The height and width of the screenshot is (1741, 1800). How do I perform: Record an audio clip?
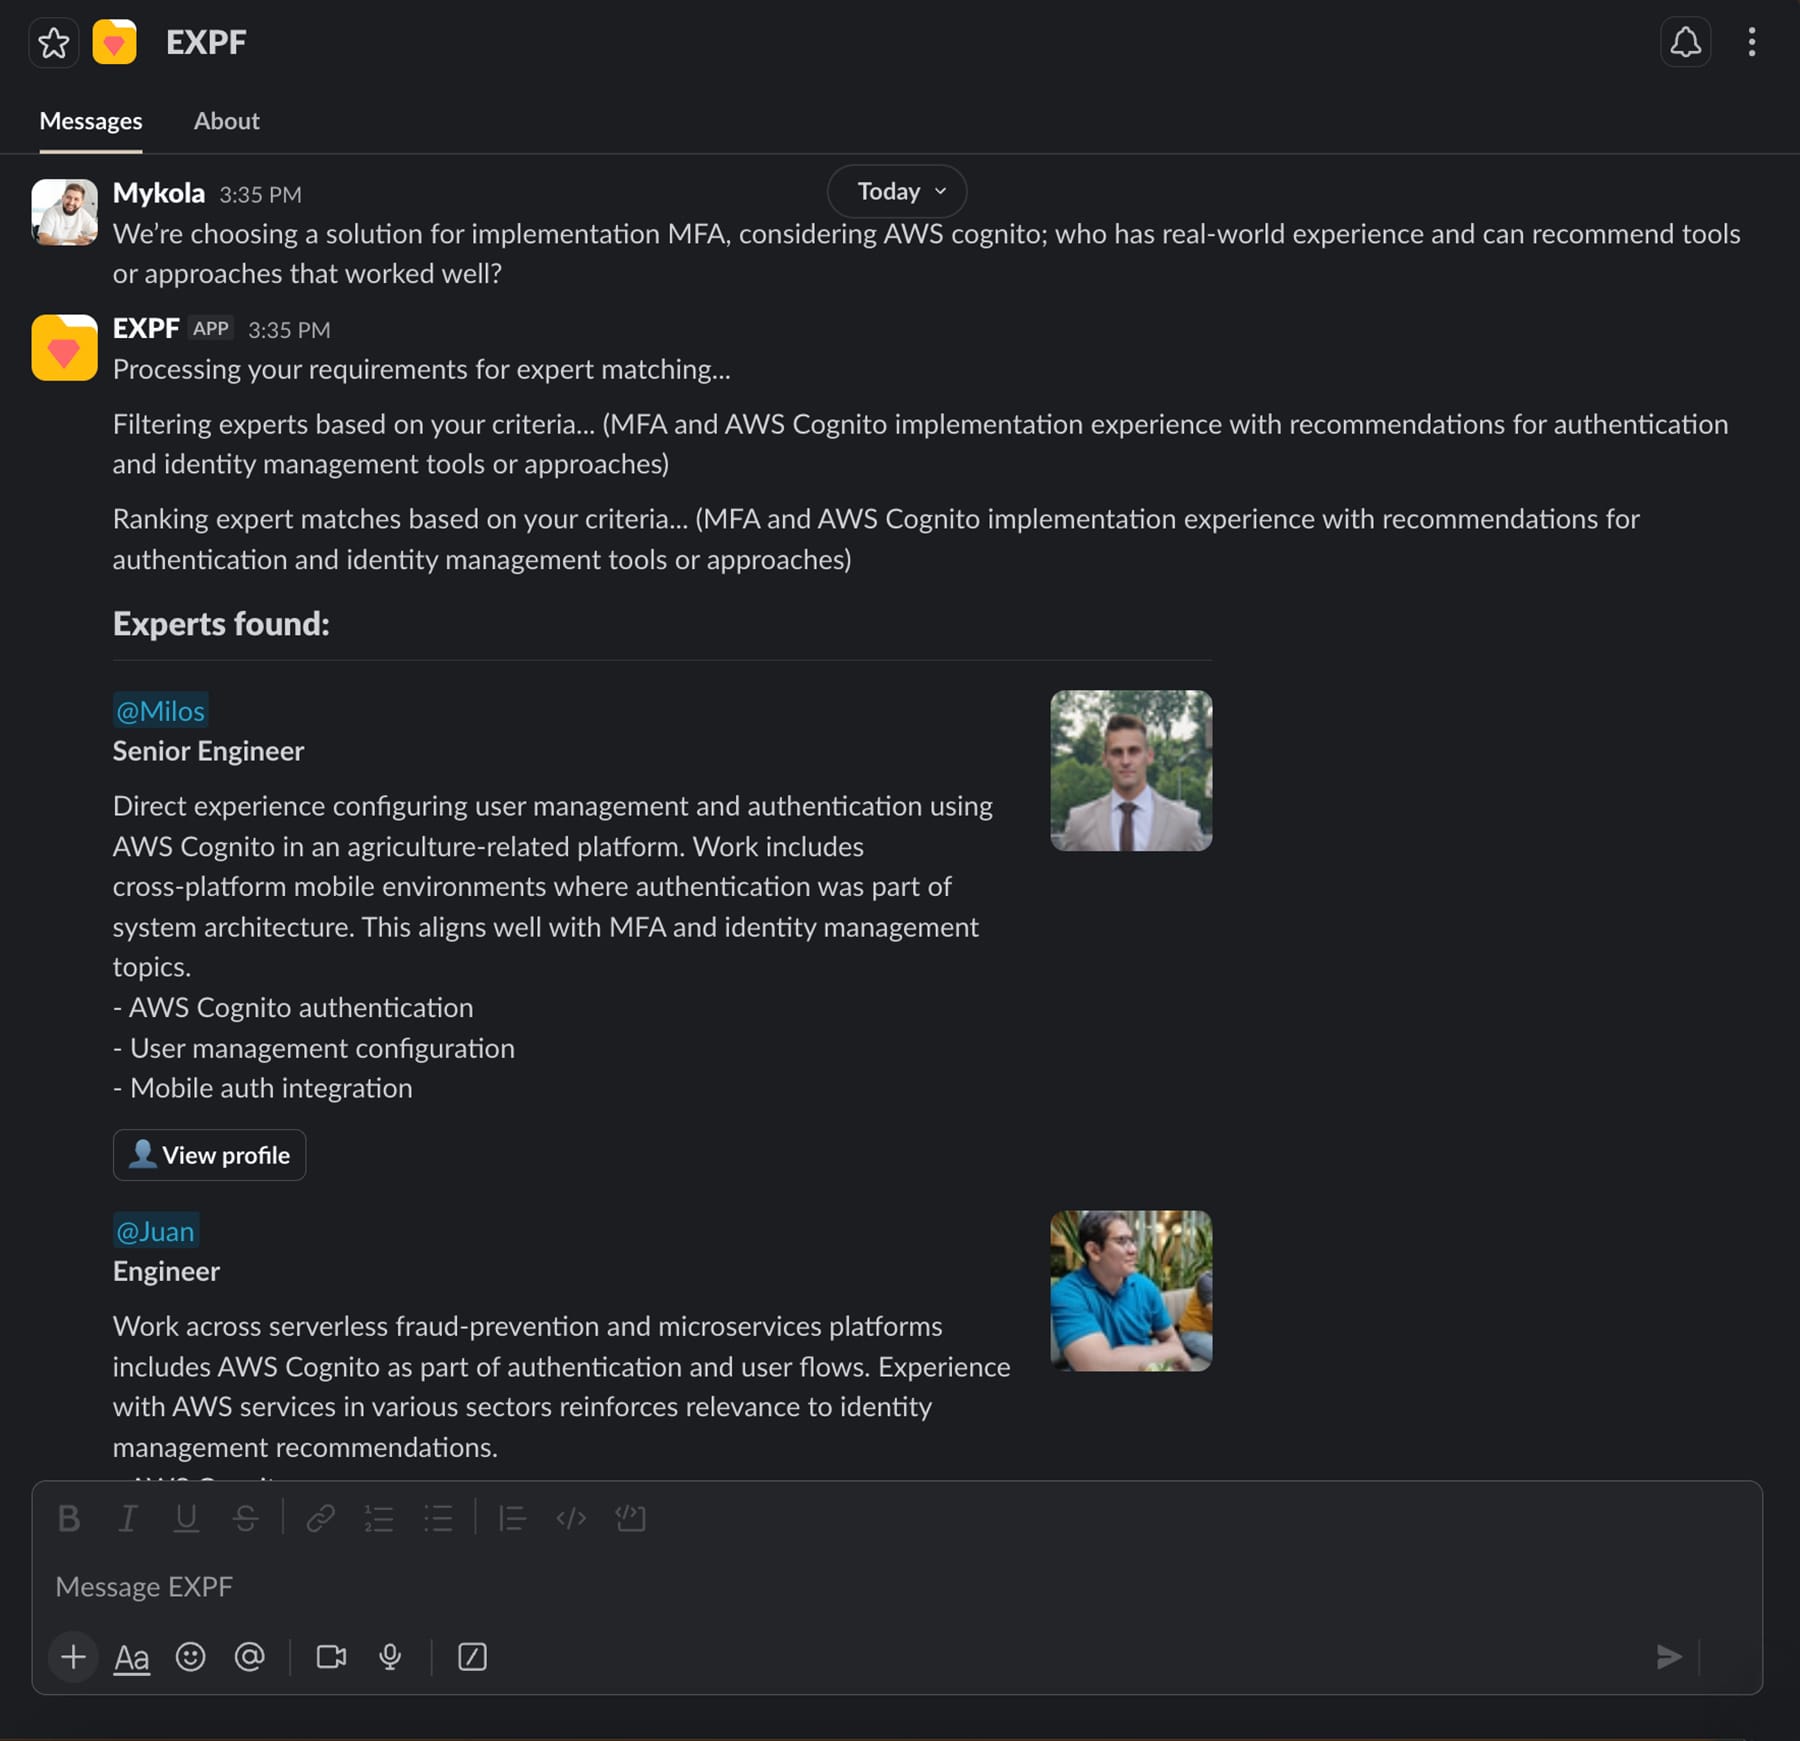[x=390, y=1657]
